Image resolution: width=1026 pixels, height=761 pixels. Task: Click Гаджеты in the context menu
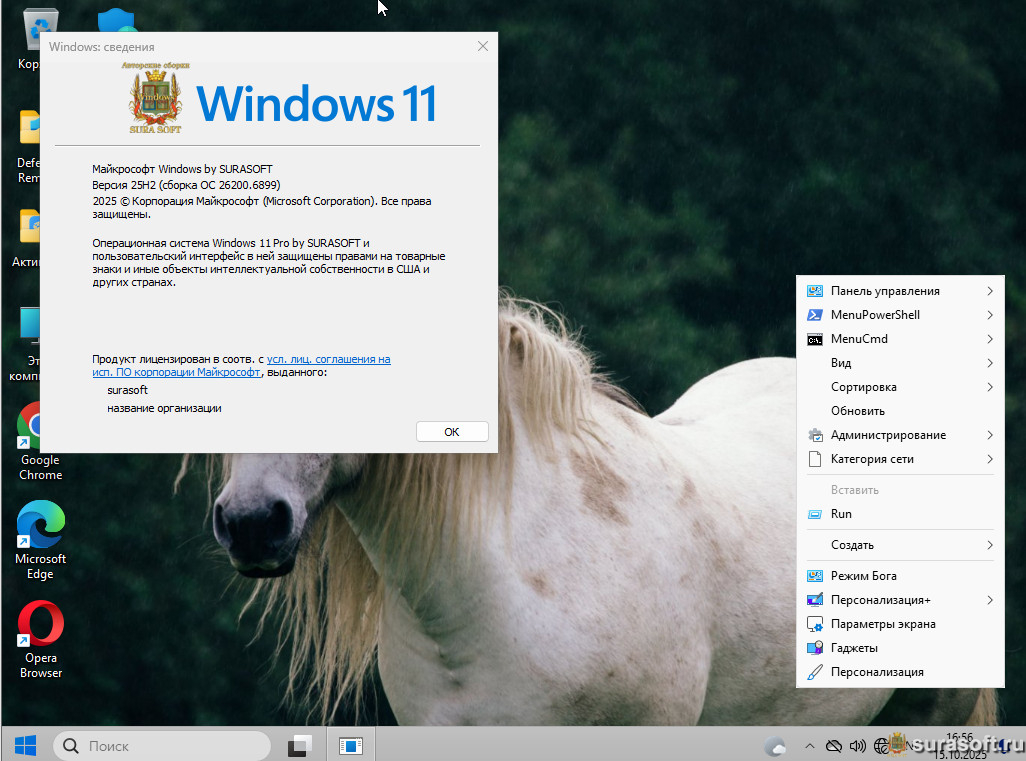(853, 648)
